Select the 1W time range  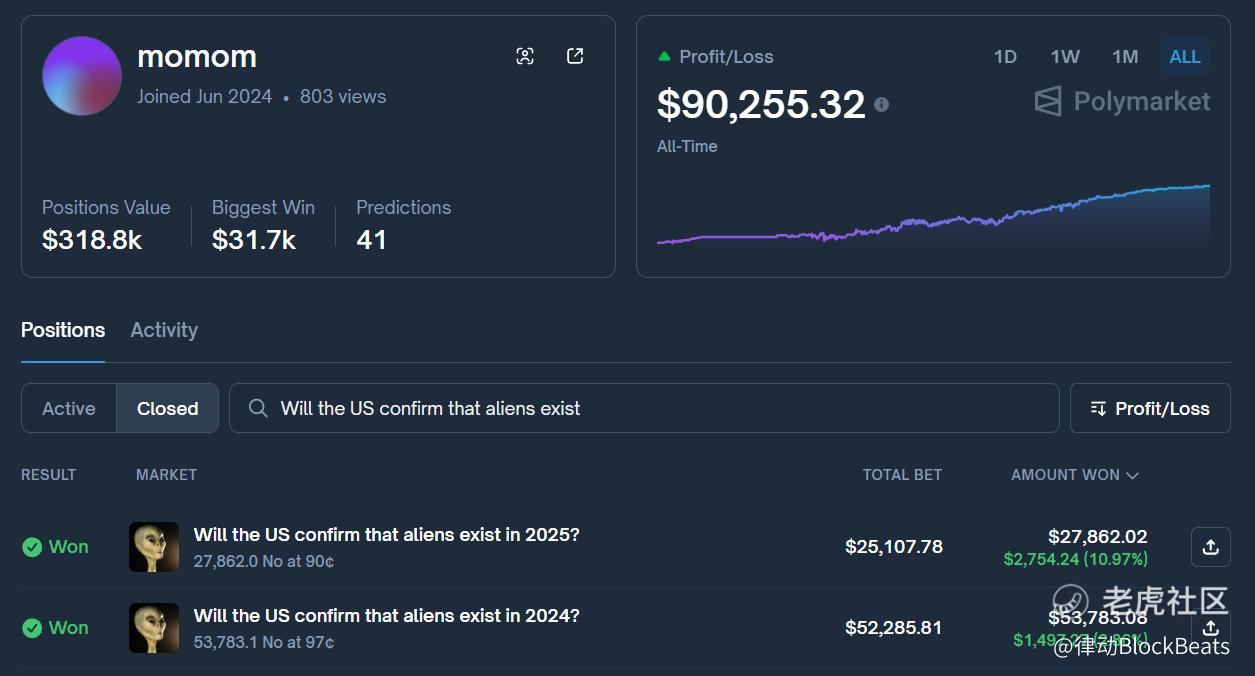[1065, 57]
